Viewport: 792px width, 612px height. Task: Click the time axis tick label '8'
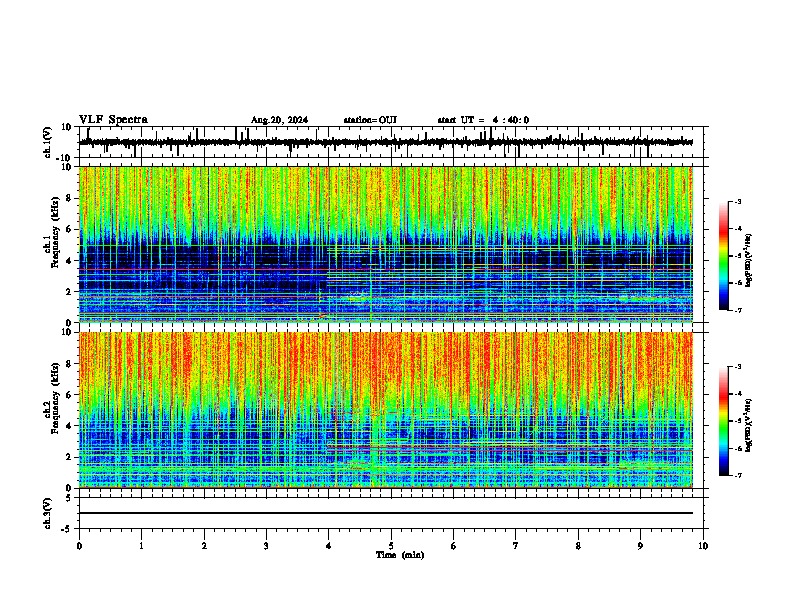[578, 546]
